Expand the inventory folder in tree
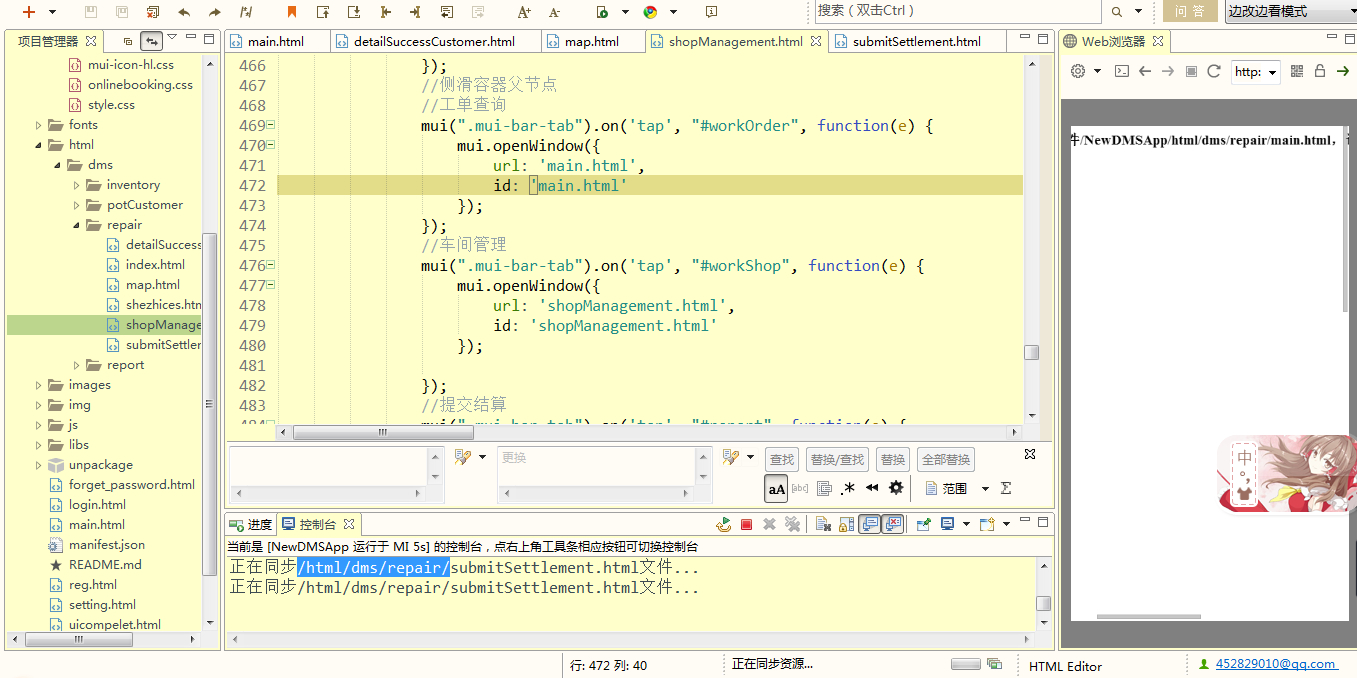This screenshot has height=678, width=1357. [76, 185]
